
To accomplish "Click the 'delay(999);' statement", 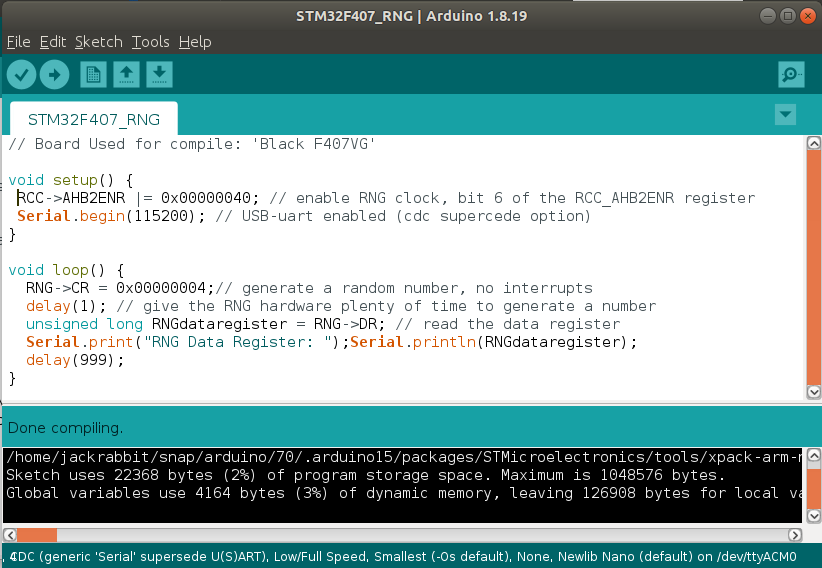I will tap(75, 360).
